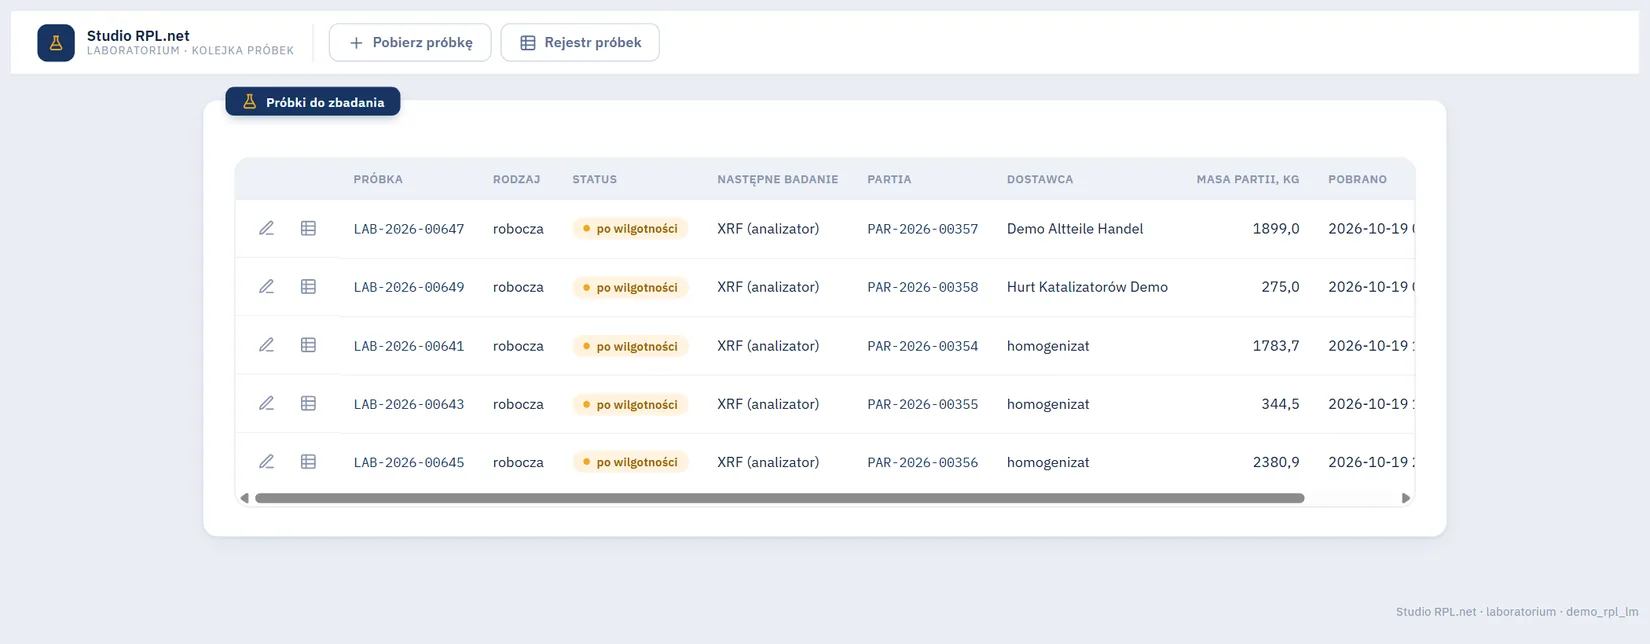
Task: Select the Próbki do zbadania tab label
Action: point(313,102)
